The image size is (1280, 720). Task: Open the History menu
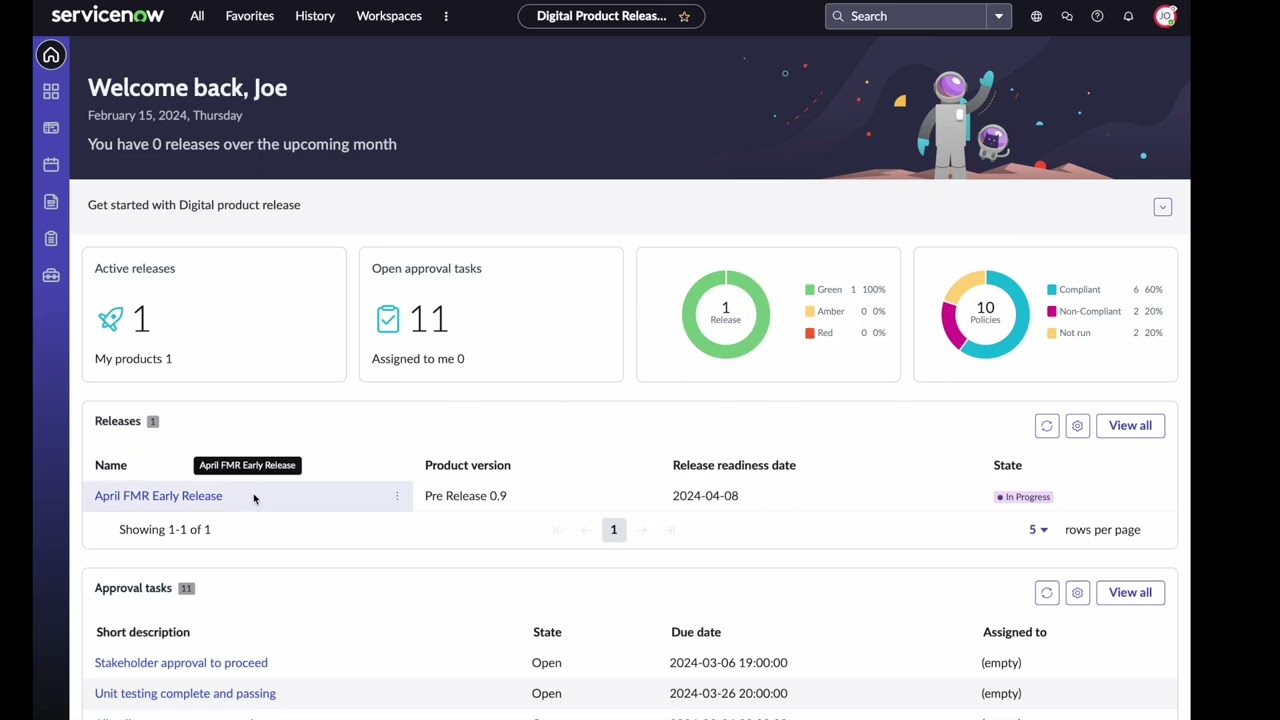point(315,16)
